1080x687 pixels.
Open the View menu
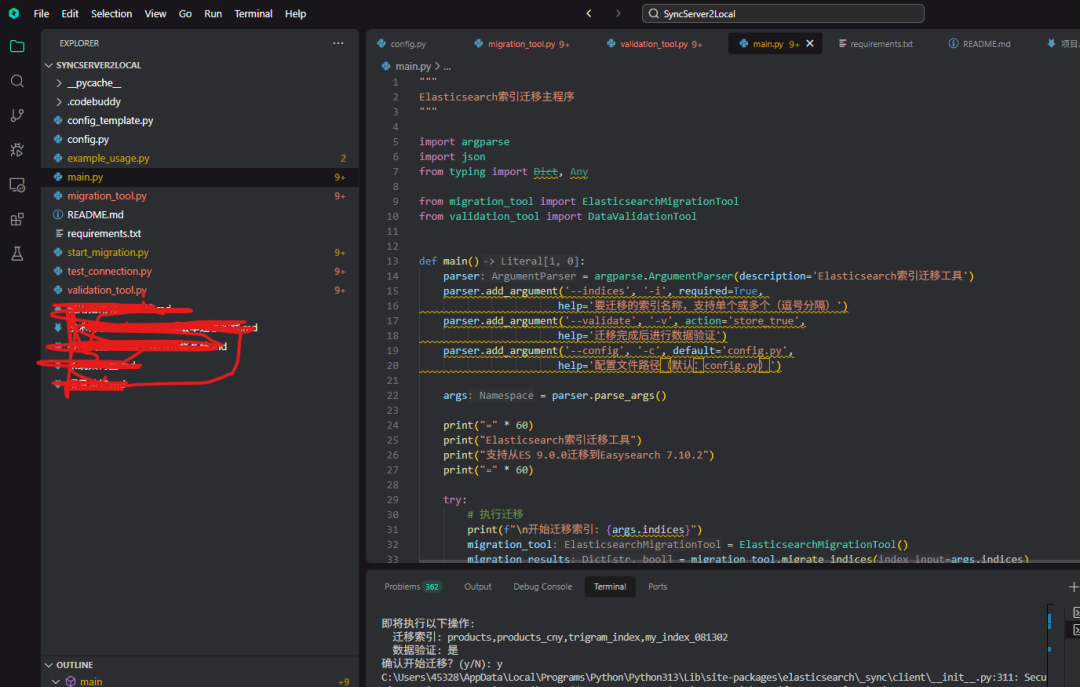(x=155, y=13)
